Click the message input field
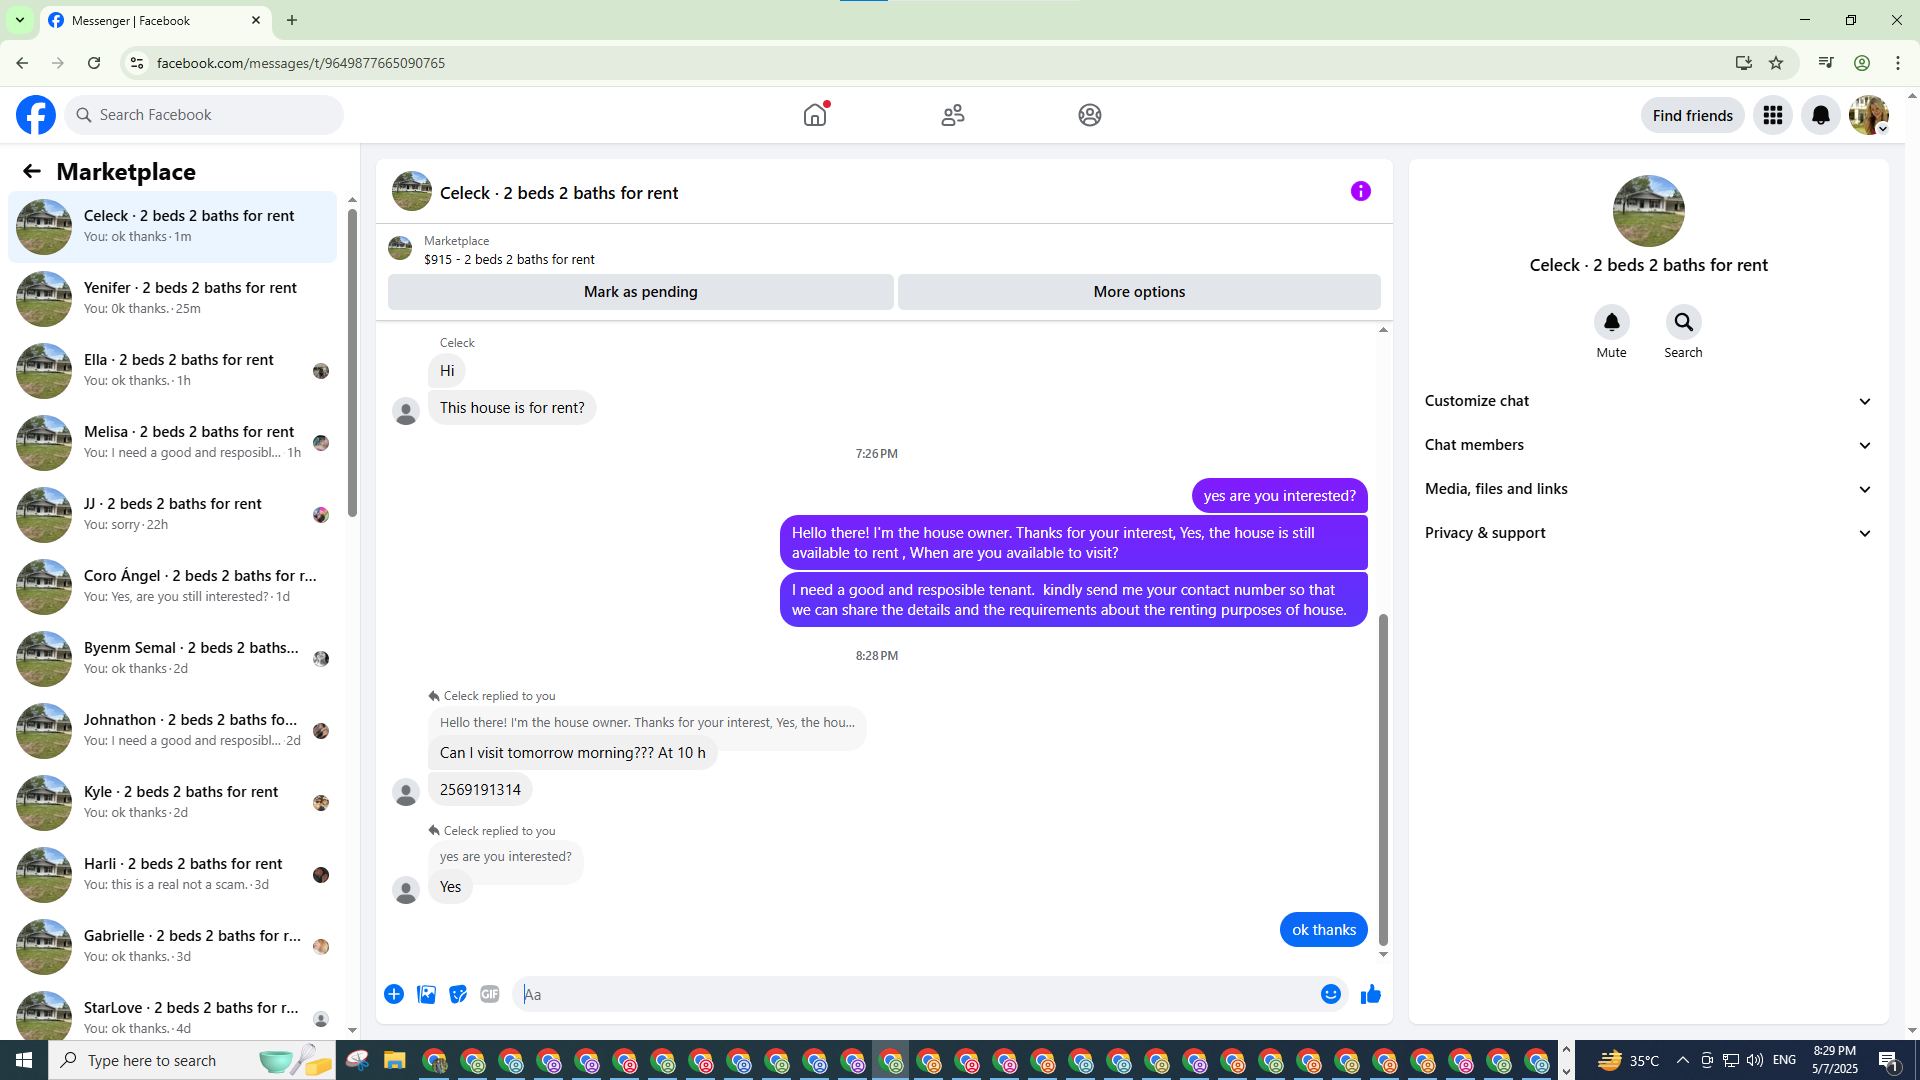1920x1080 pixels. click(x=915, y=994)
